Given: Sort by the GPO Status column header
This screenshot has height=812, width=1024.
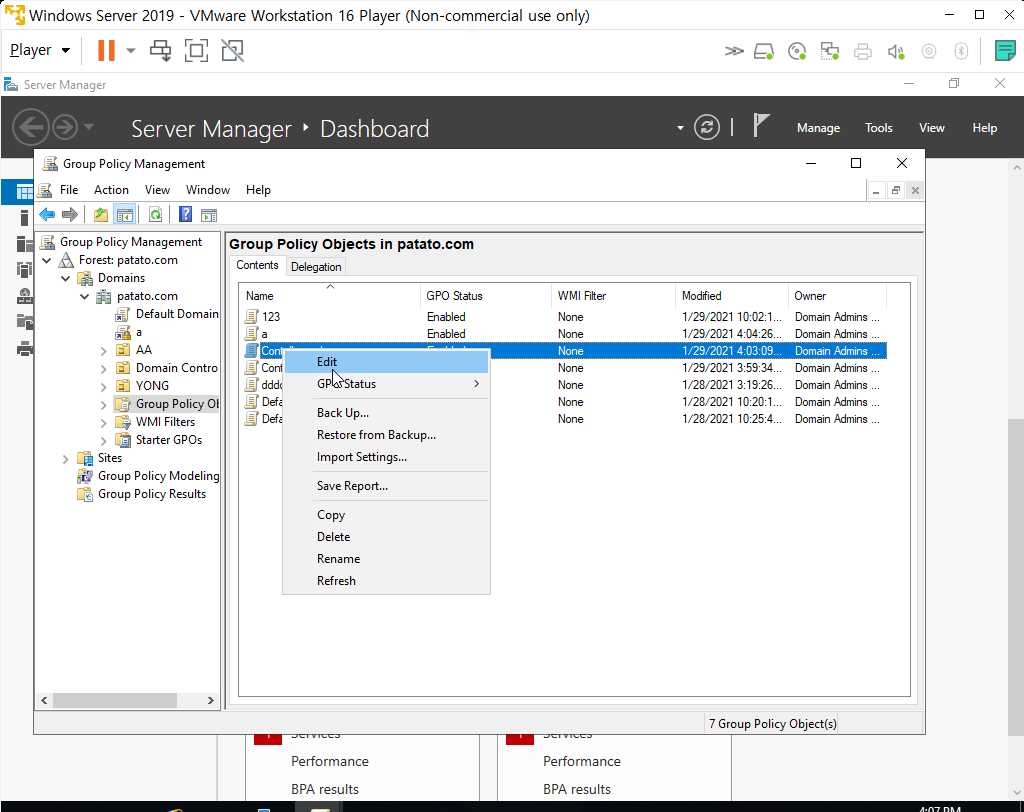Looking at the screenshot, I should coord(486,296).
